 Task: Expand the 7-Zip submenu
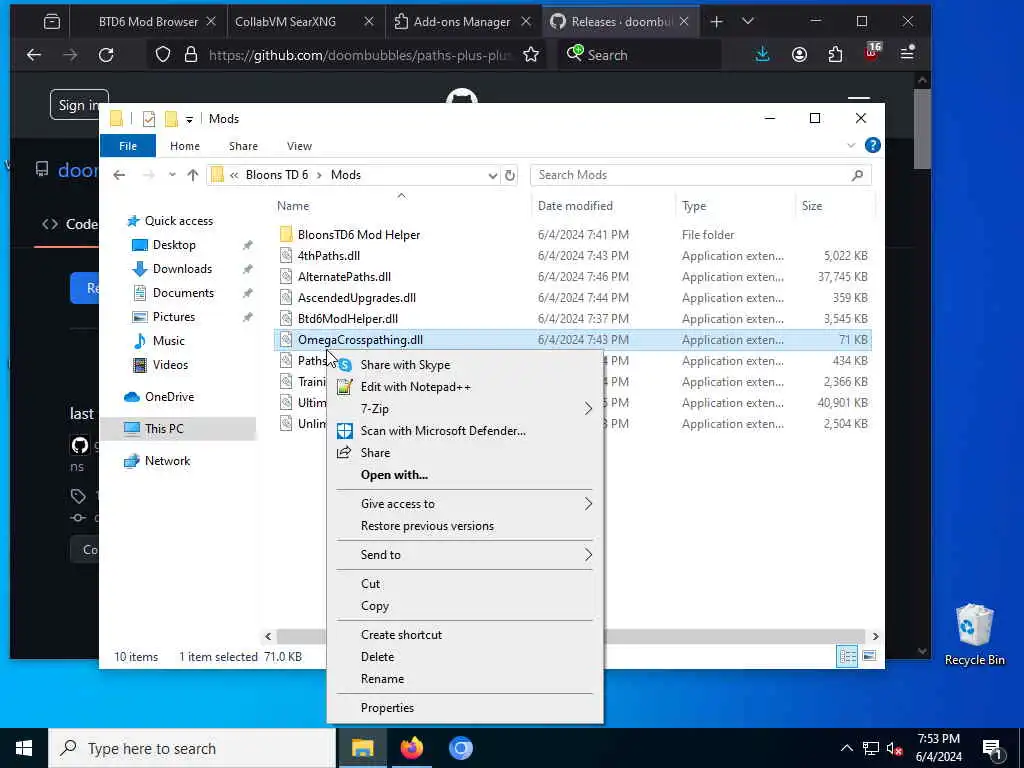[x=464, y=409]
